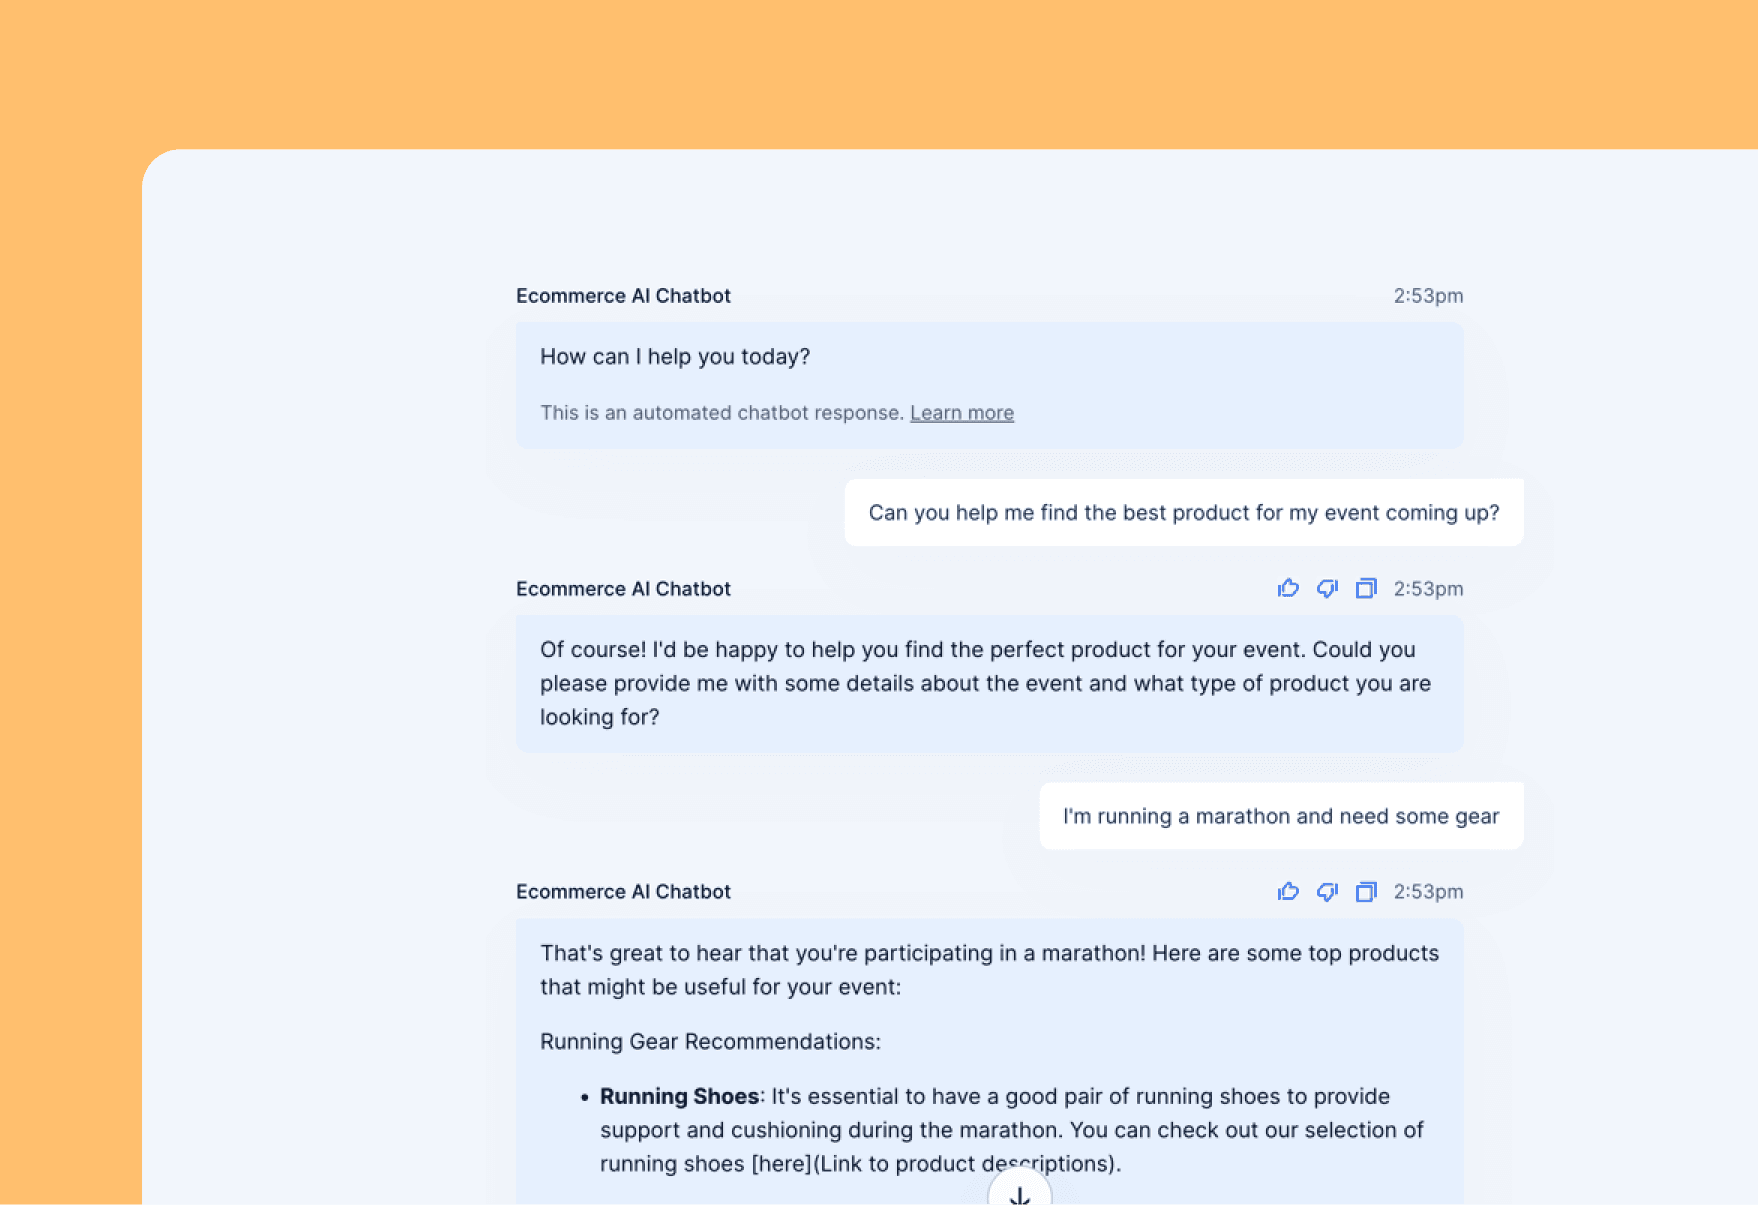Viewport: 1758px width, 1205px height.
Task: Click the here link for running shoe descriptions
Action: point(781,1163)
